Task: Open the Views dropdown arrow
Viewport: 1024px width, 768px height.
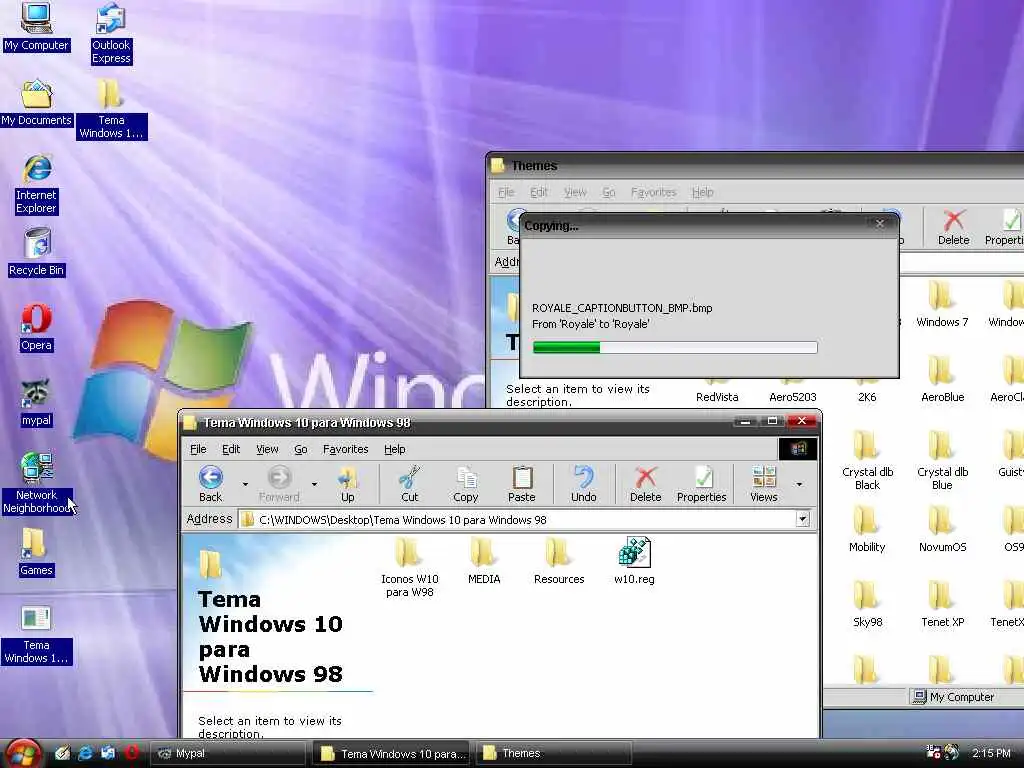Action: [799, 484]
